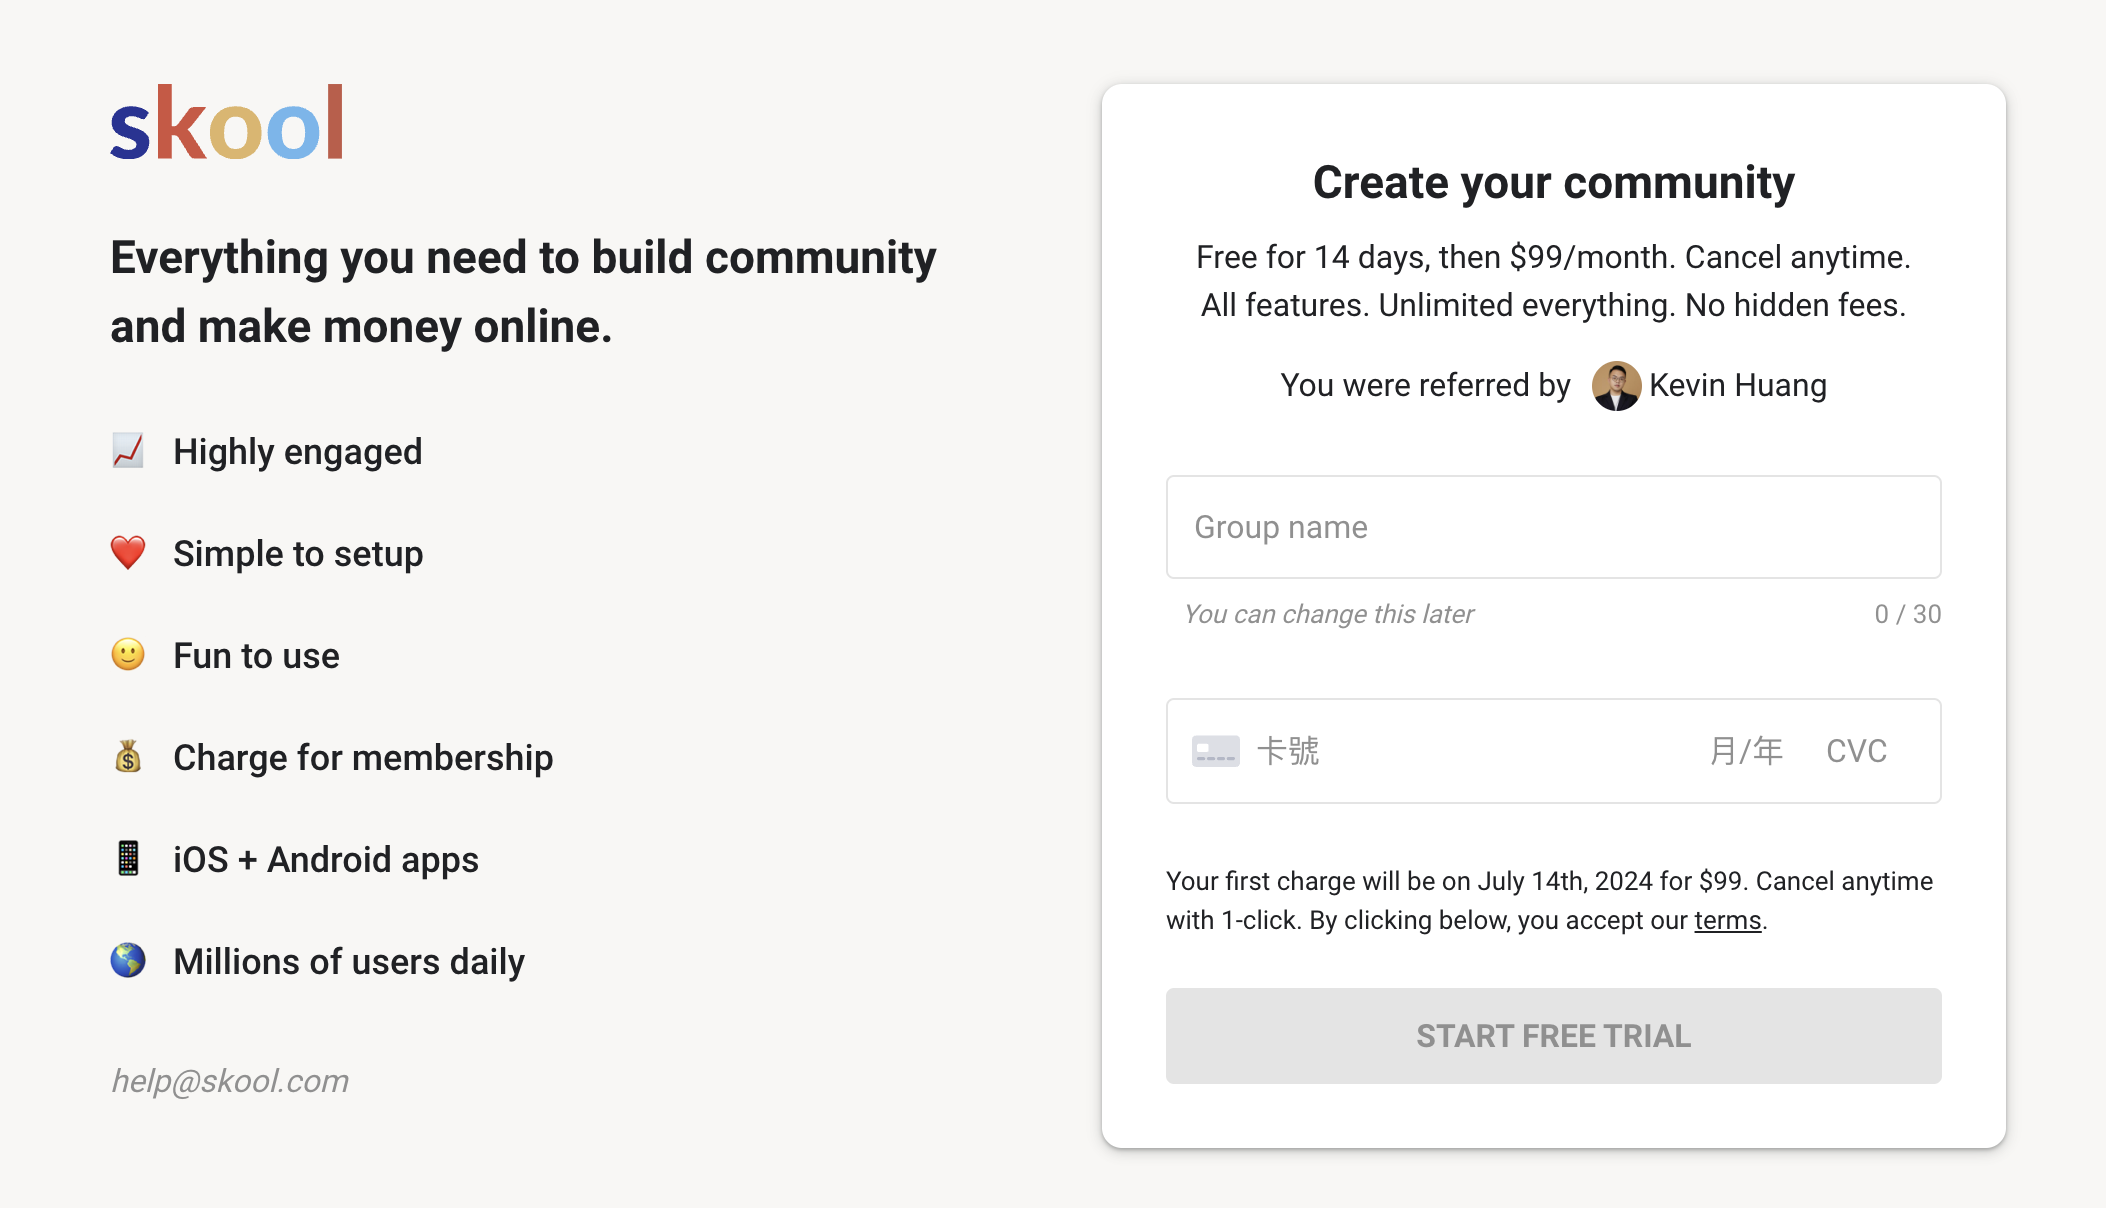Click the chart emoji beside Highly engaged
2106x1208 pixels.
[128, 451]
